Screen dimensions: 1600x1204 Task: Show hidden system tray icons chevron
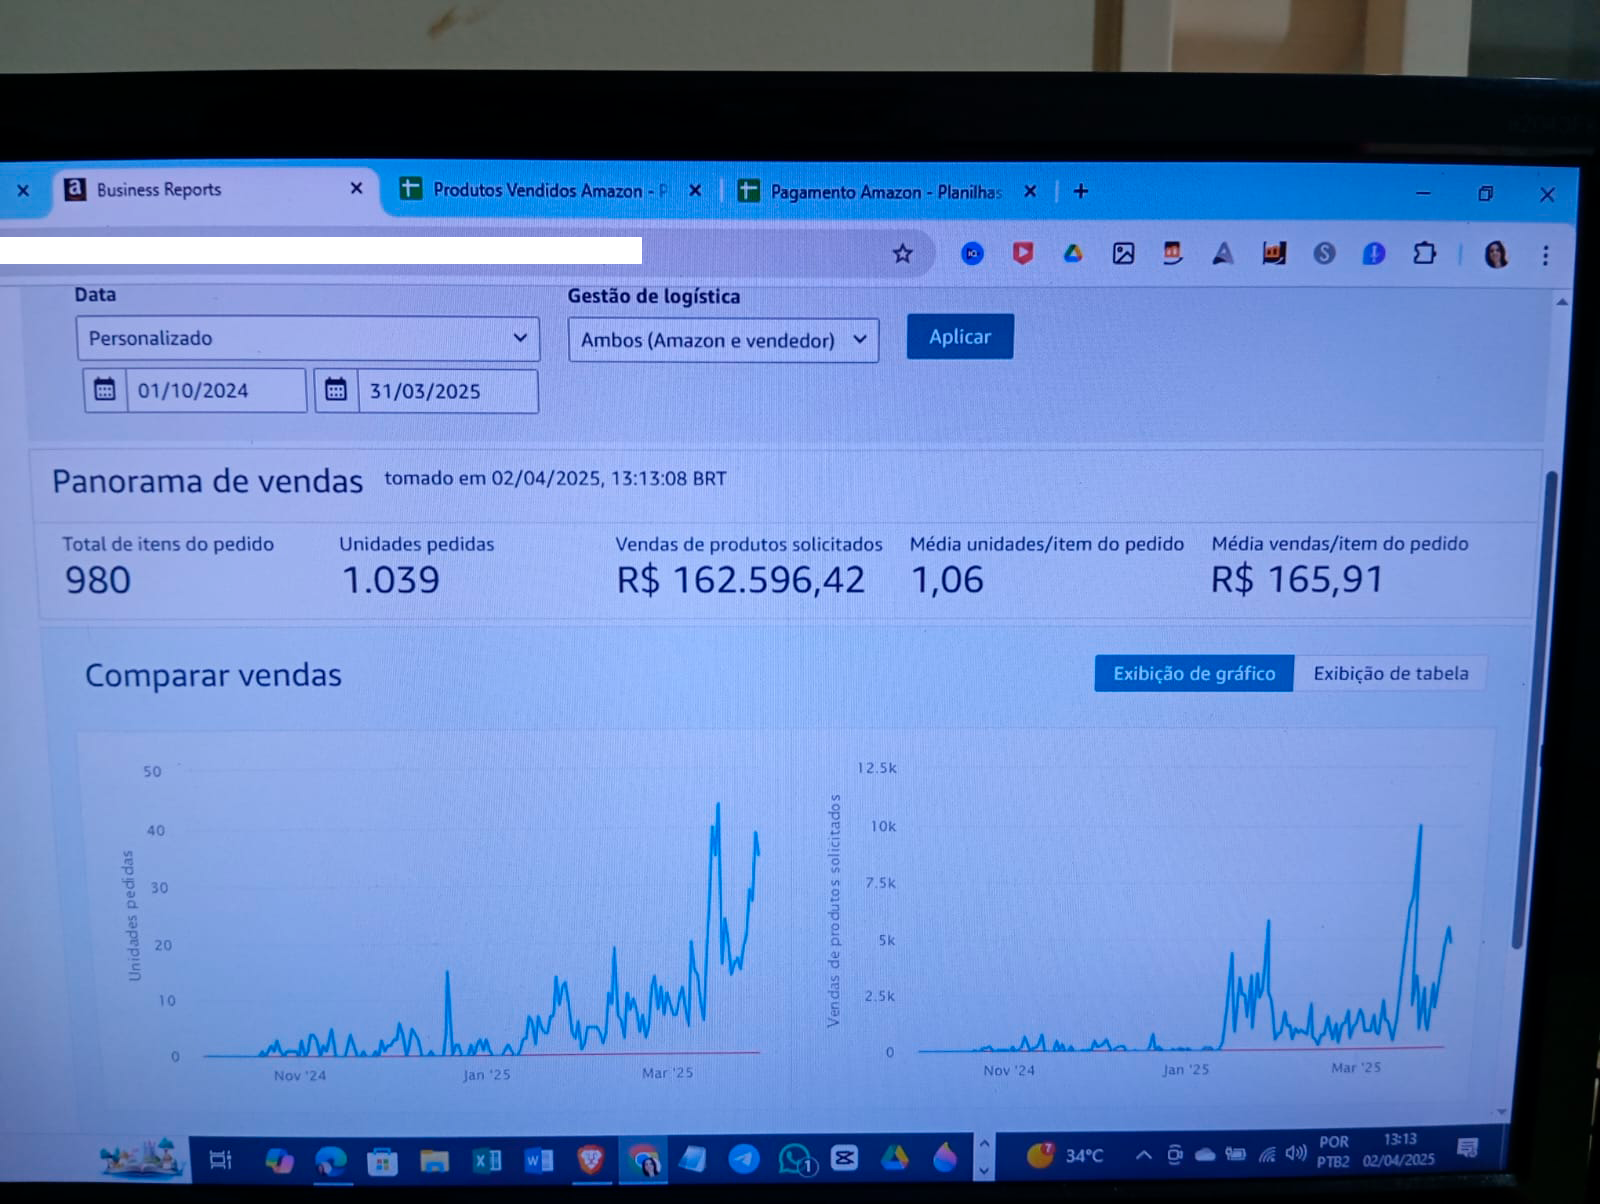[x=1143, y=1155]
